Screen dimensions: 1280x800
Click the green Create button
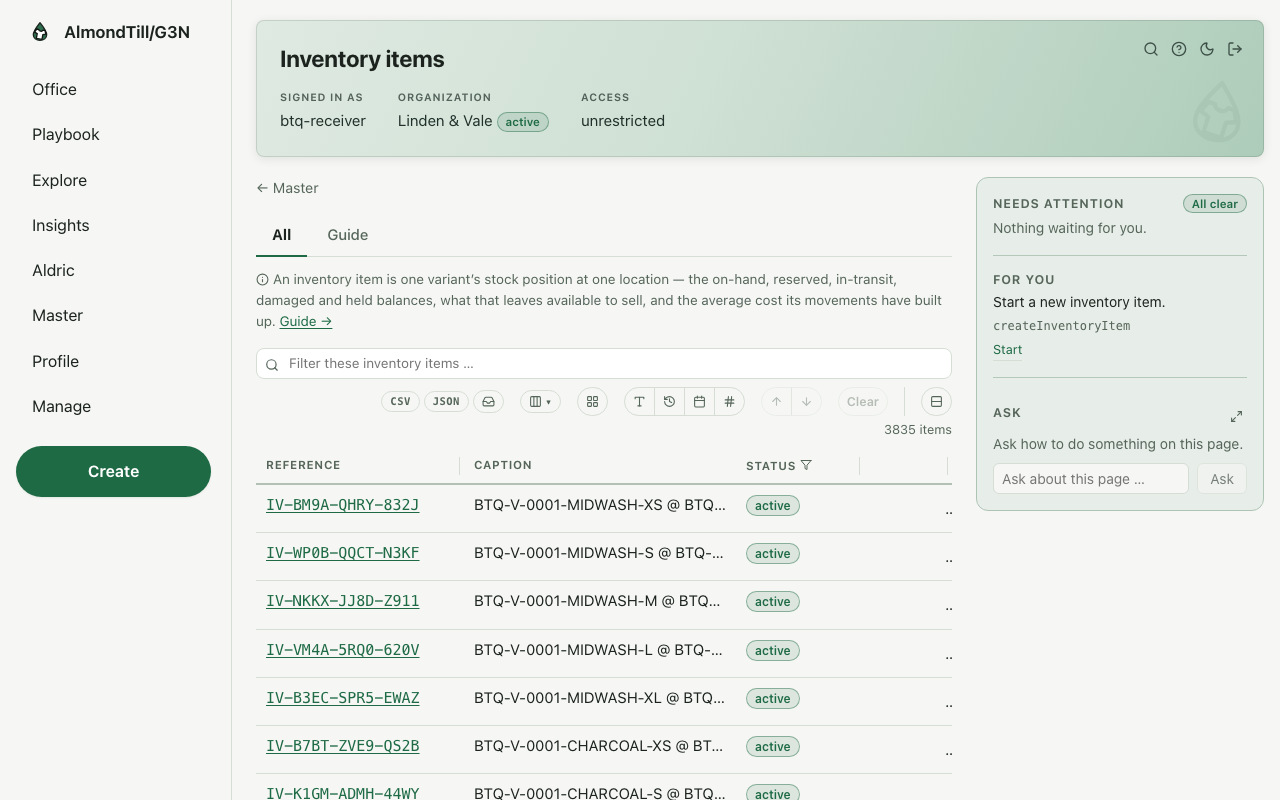point(113,472)
